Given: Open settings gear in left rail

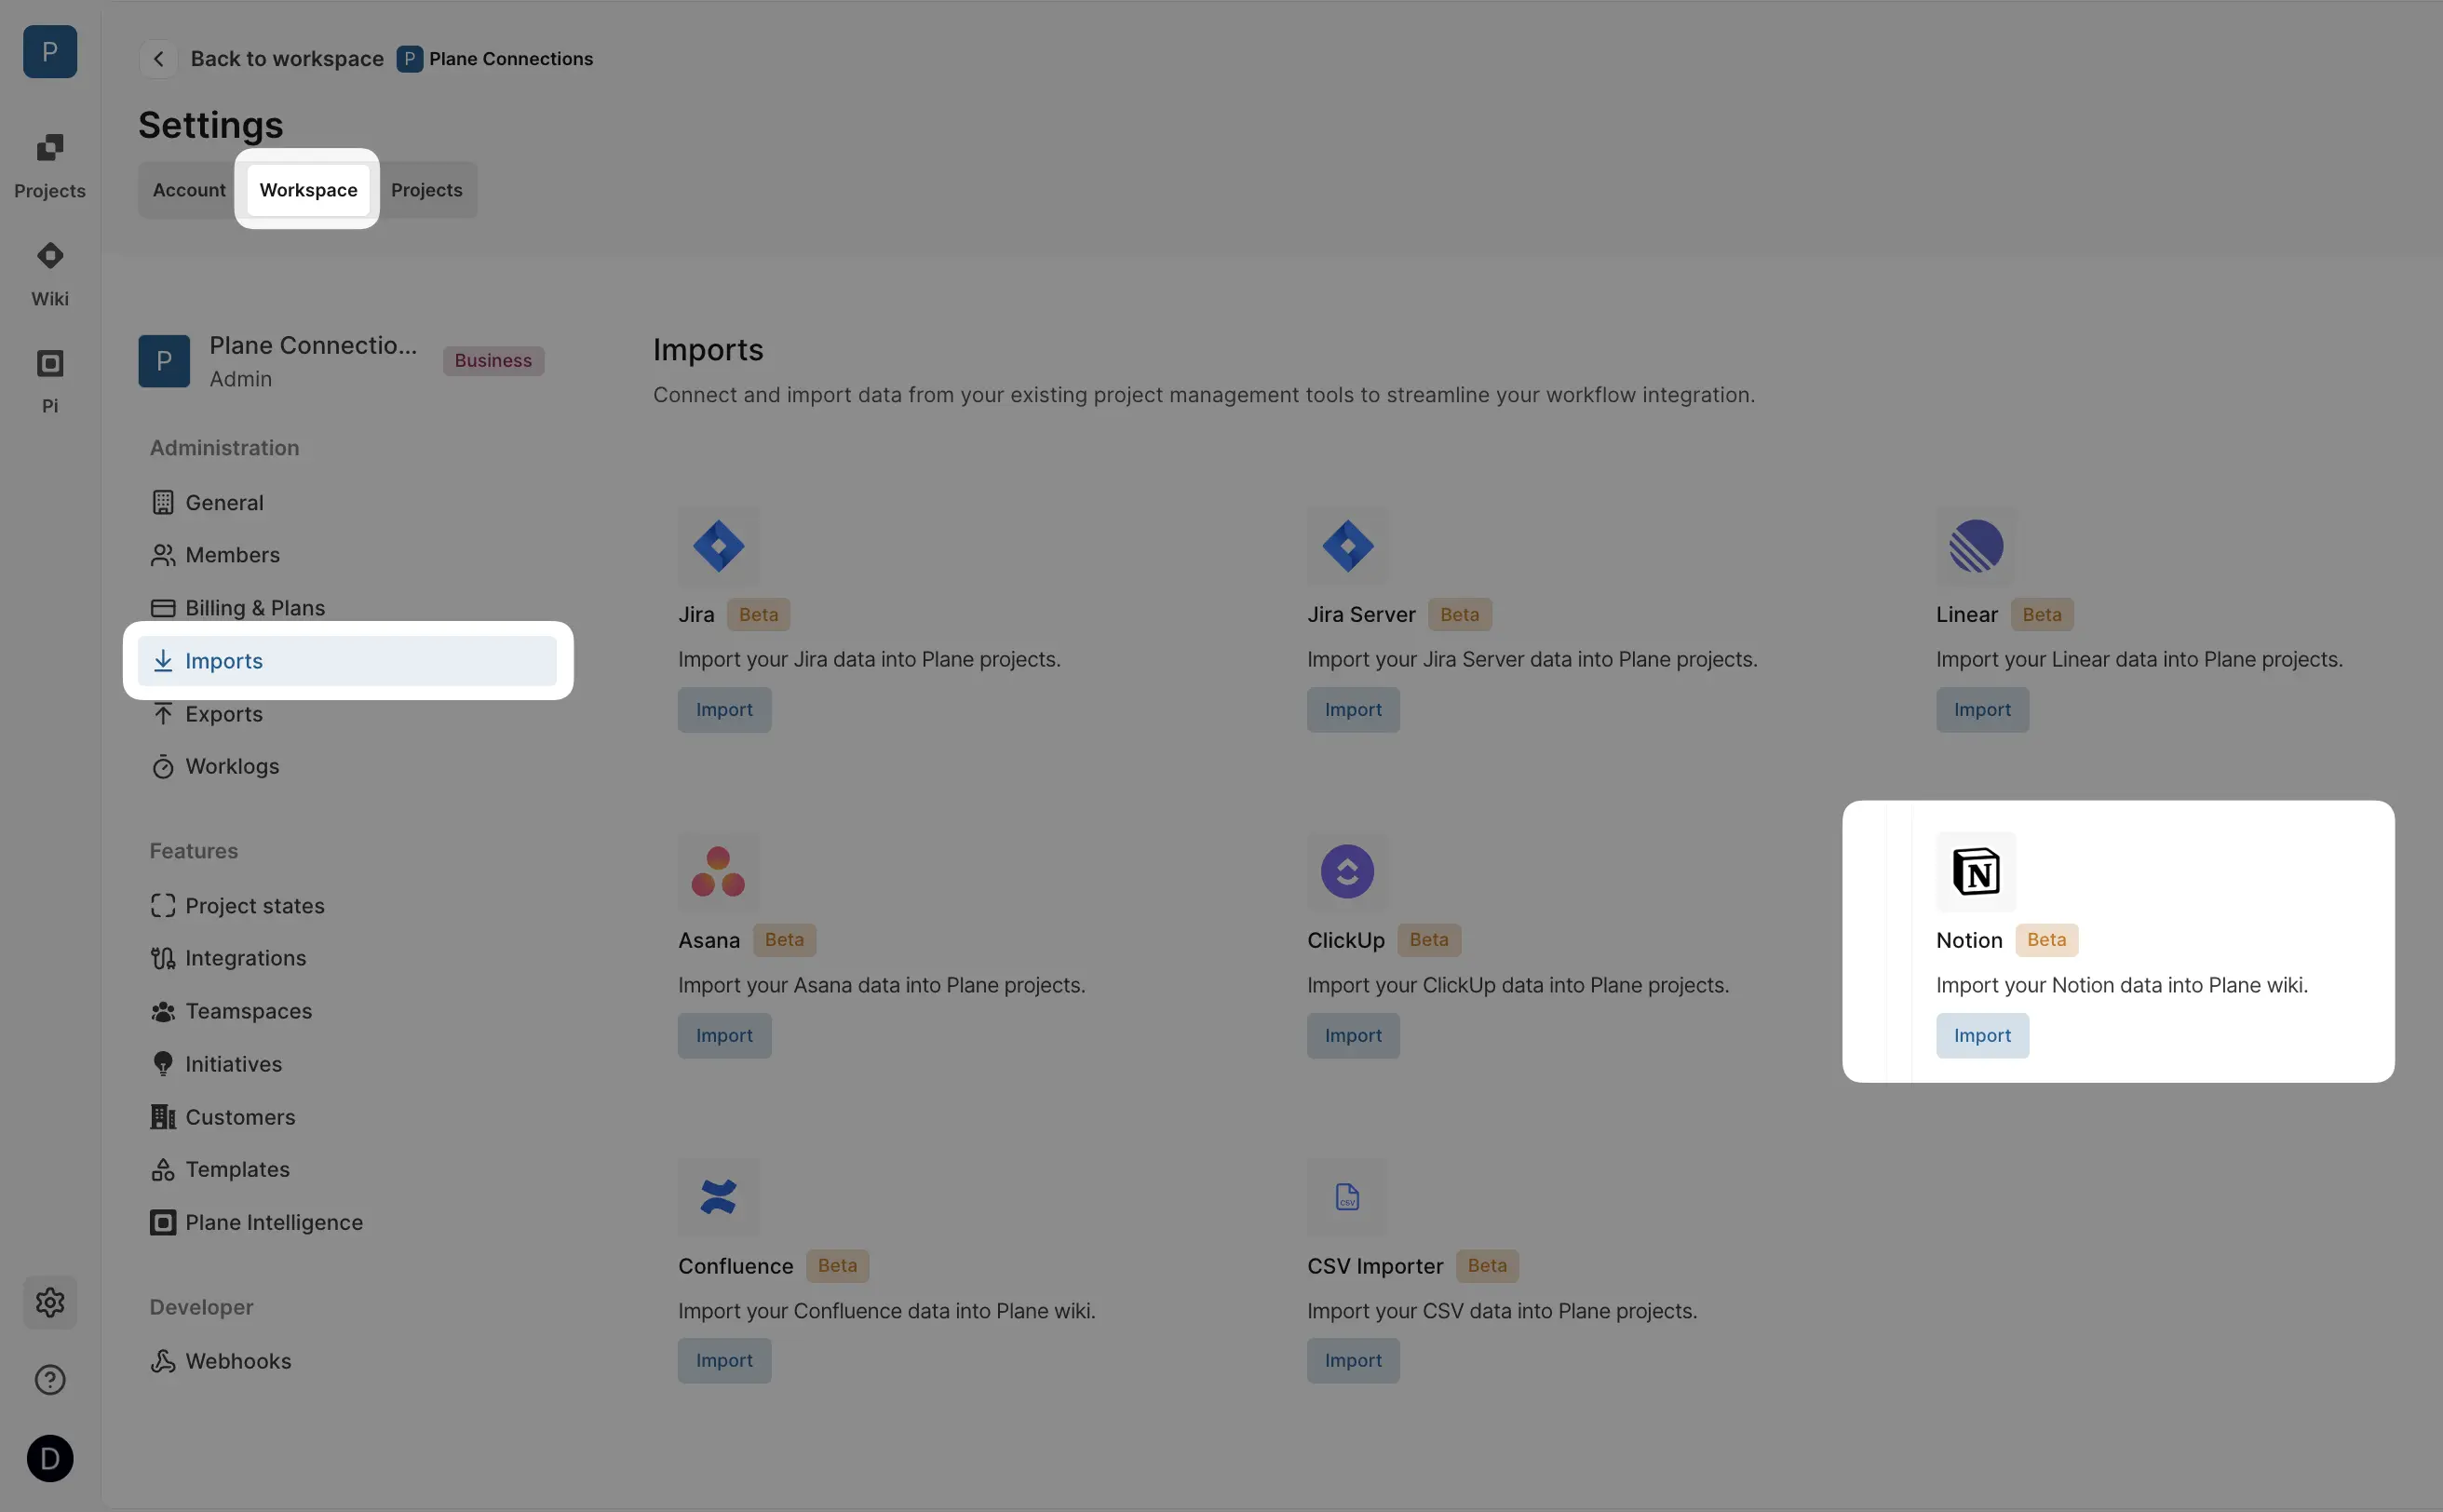Looking at the screenshot, I should click(x=50, y=1302).
